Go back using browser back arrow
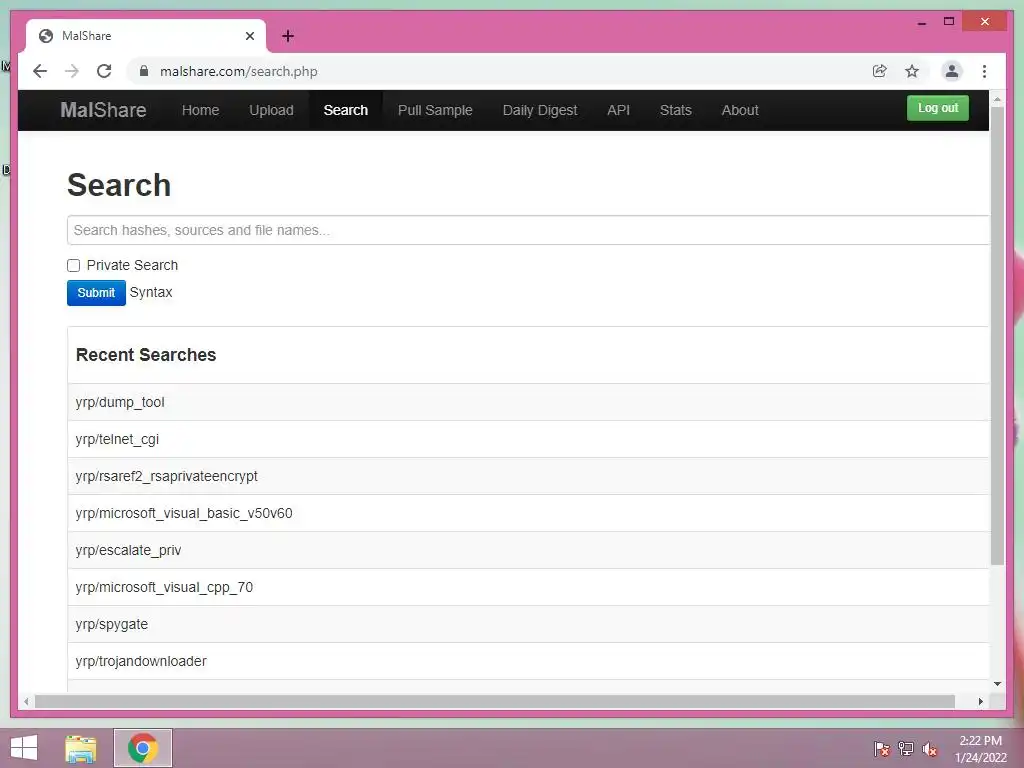This screenshot has height=768, width=1024. [x=40, y=71]
